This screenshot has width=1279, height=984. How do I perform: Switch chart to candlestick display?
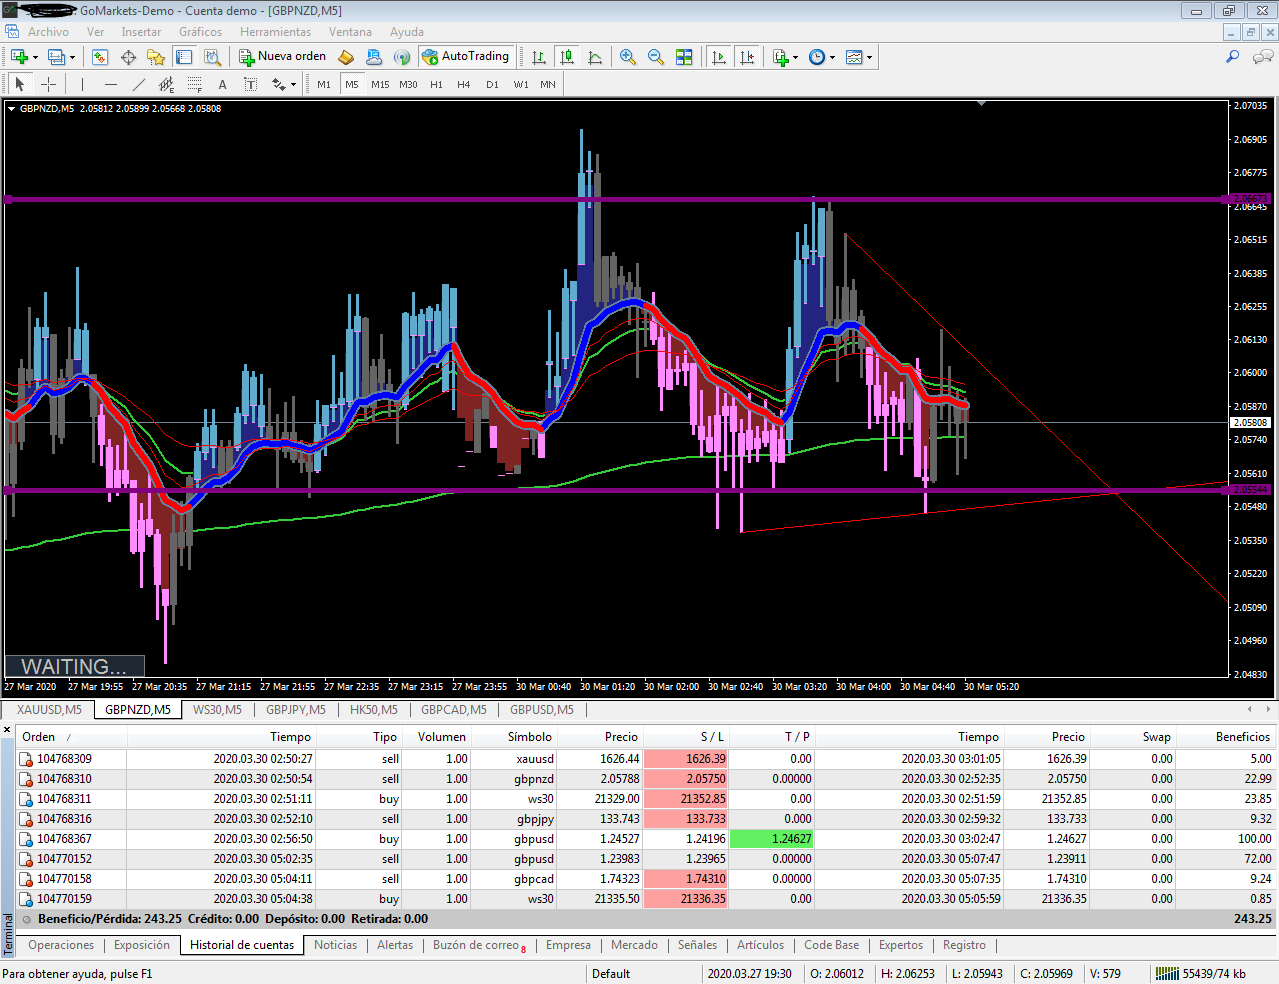pyautogui.click(x=567, y=57)
